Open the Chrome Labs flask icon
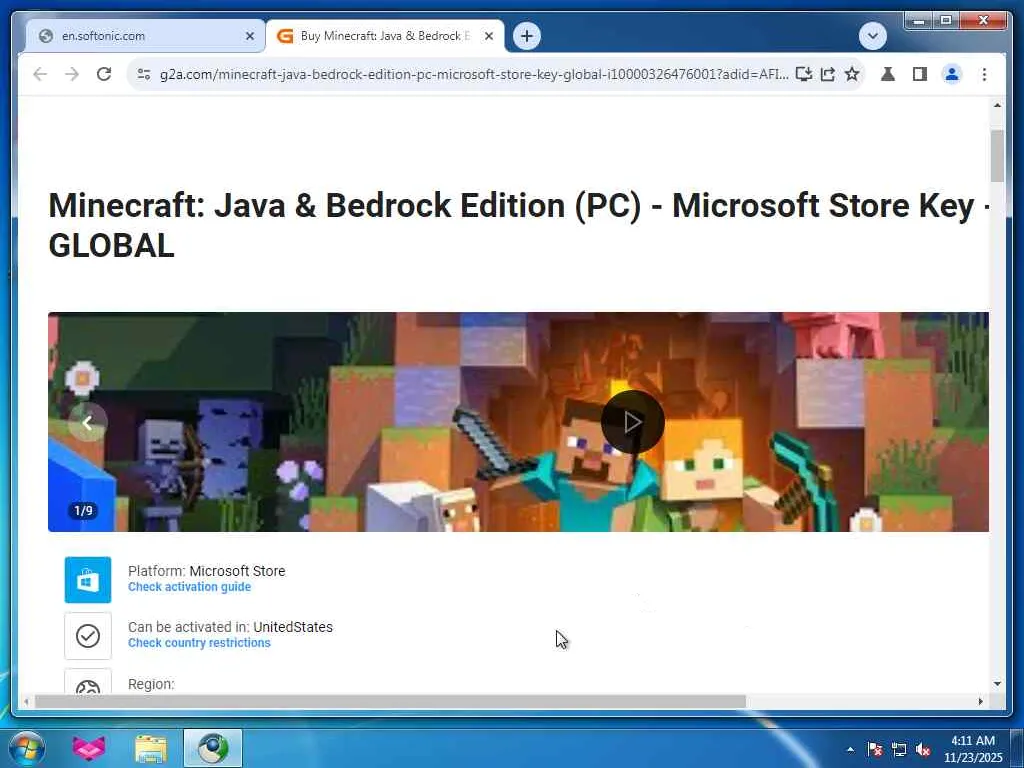 point(888,74)
